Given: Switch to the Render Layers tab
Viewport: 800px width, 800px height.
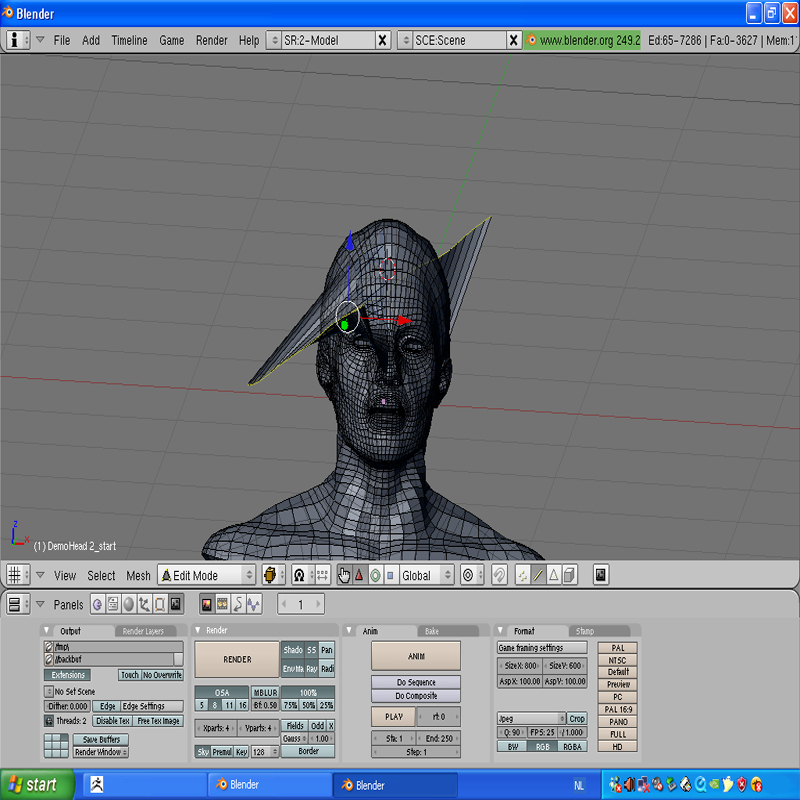Looking at the screenshot, I should pos(143,631).
